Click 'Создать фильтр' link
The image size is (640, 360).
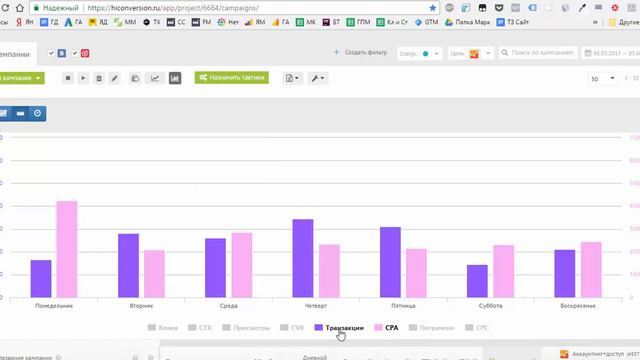click(360, 52)
